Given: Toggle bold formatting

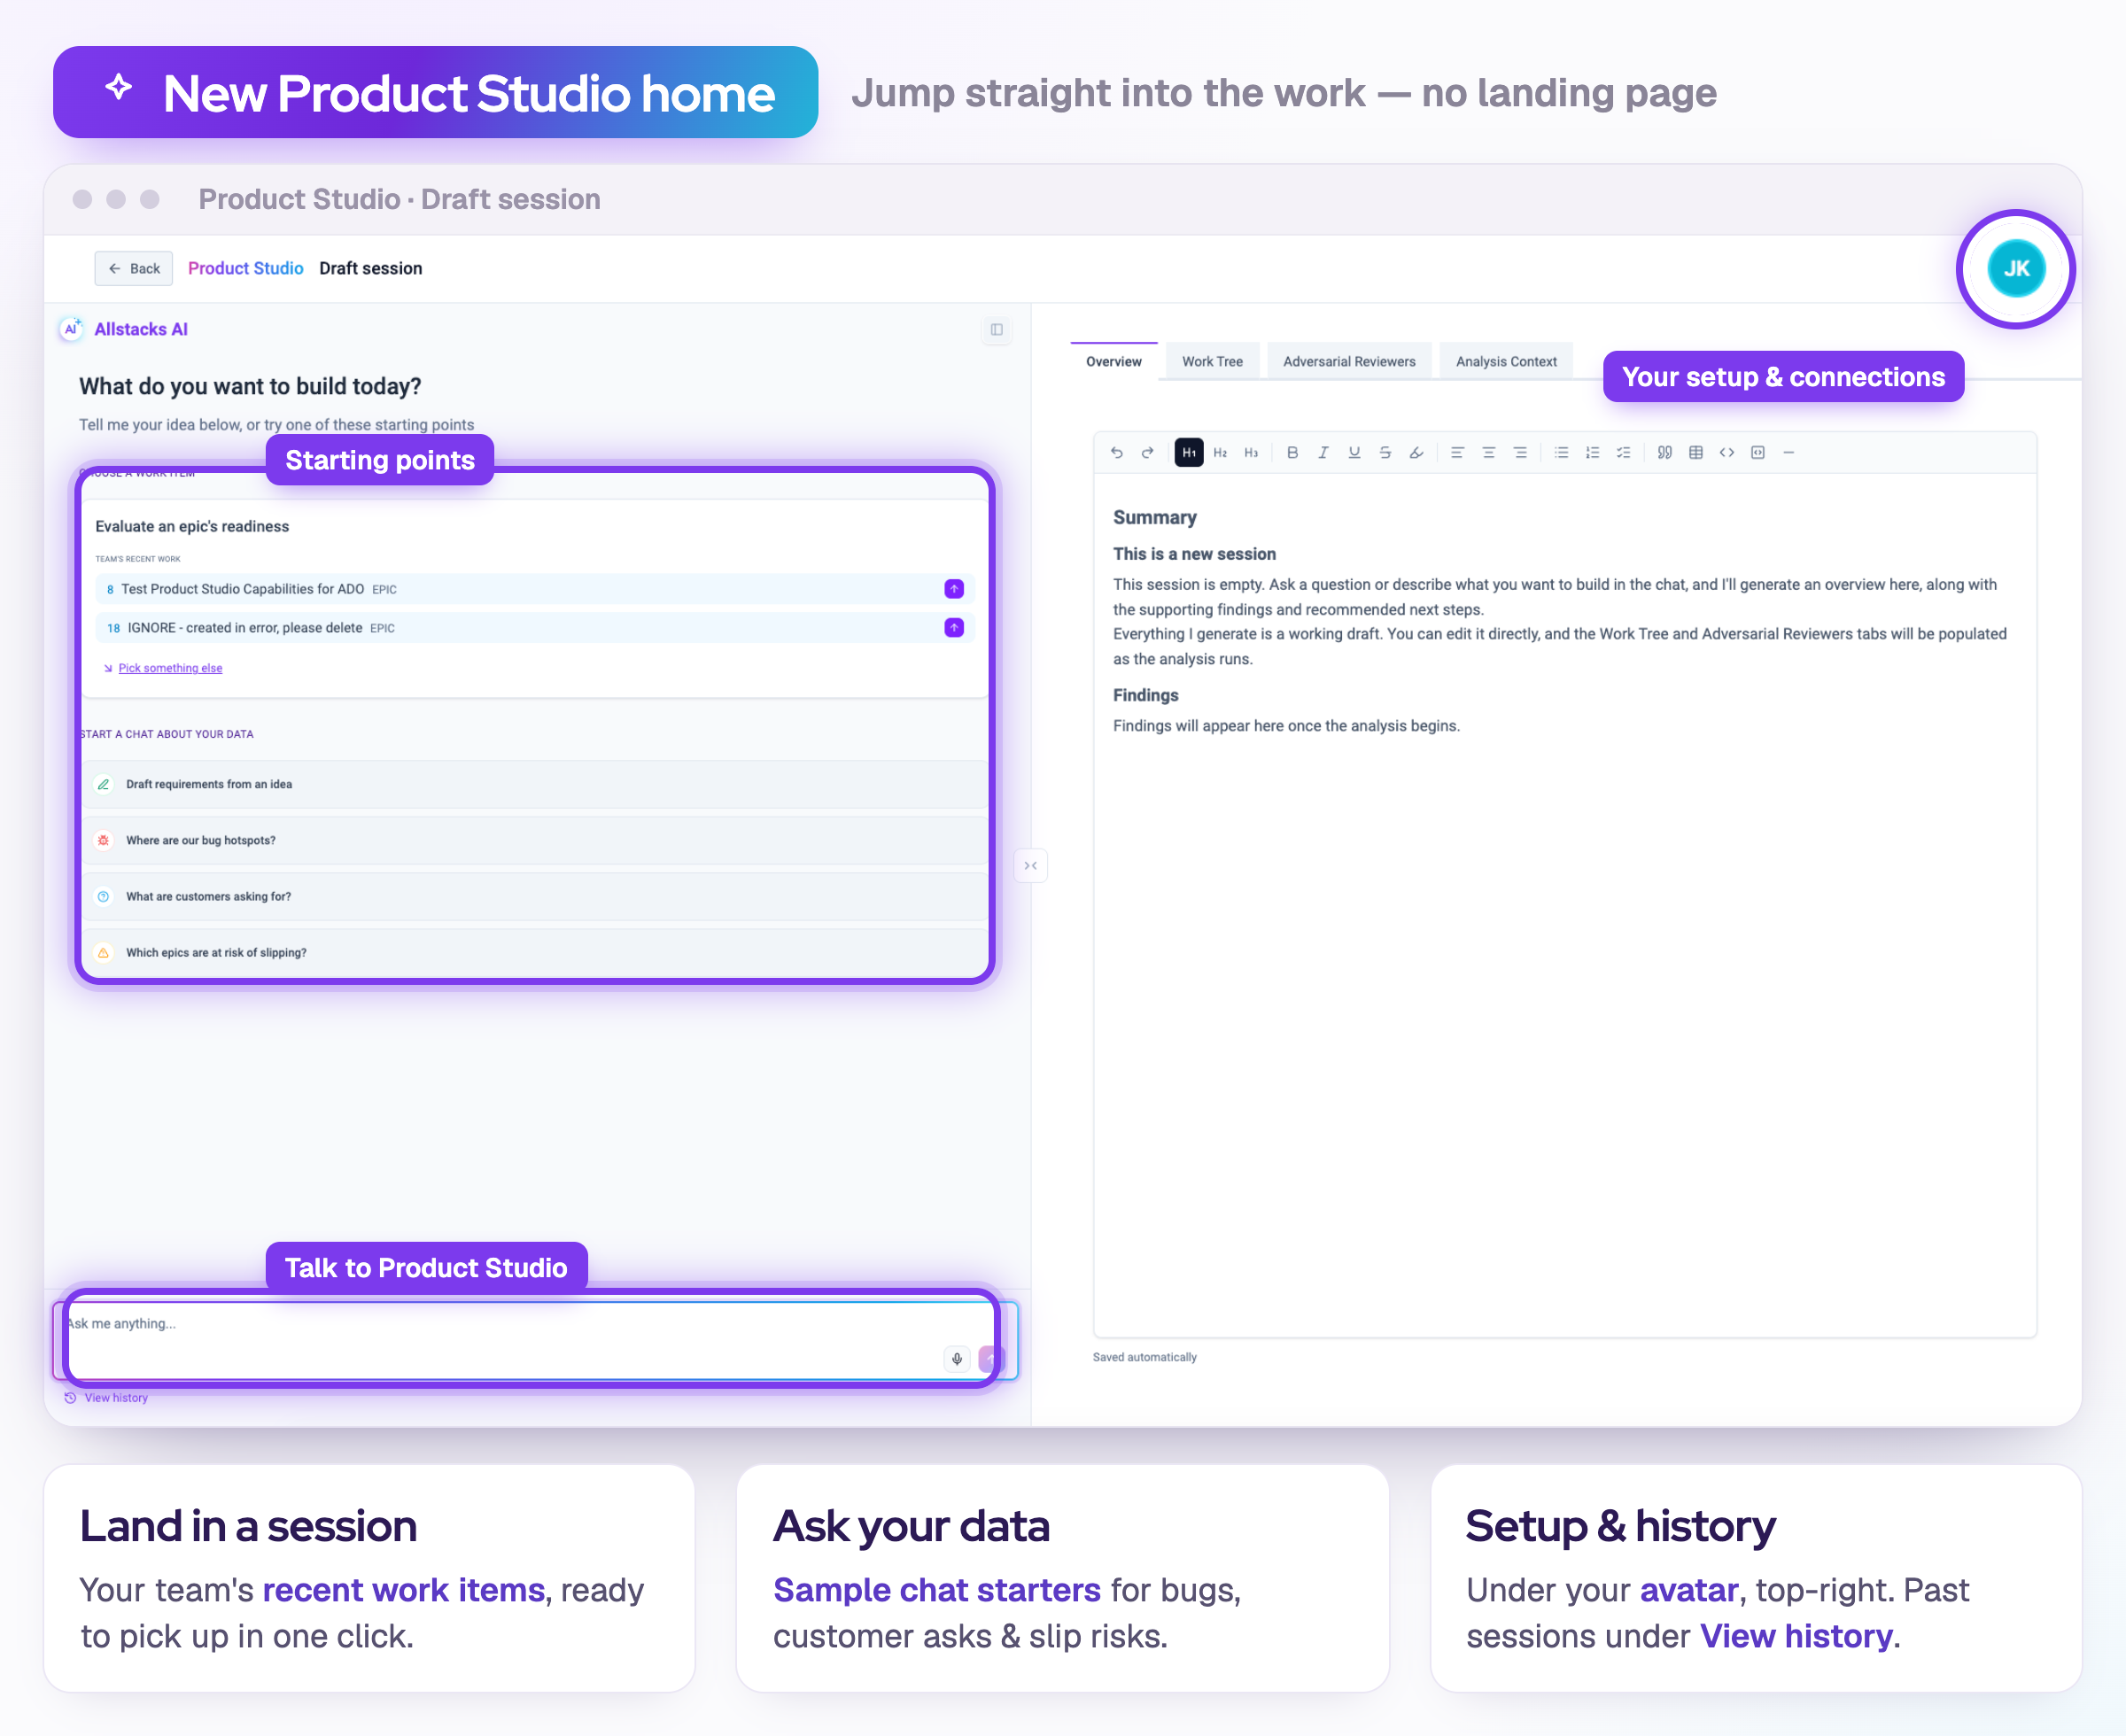Looking at the screenshot, I should 1292,453.
